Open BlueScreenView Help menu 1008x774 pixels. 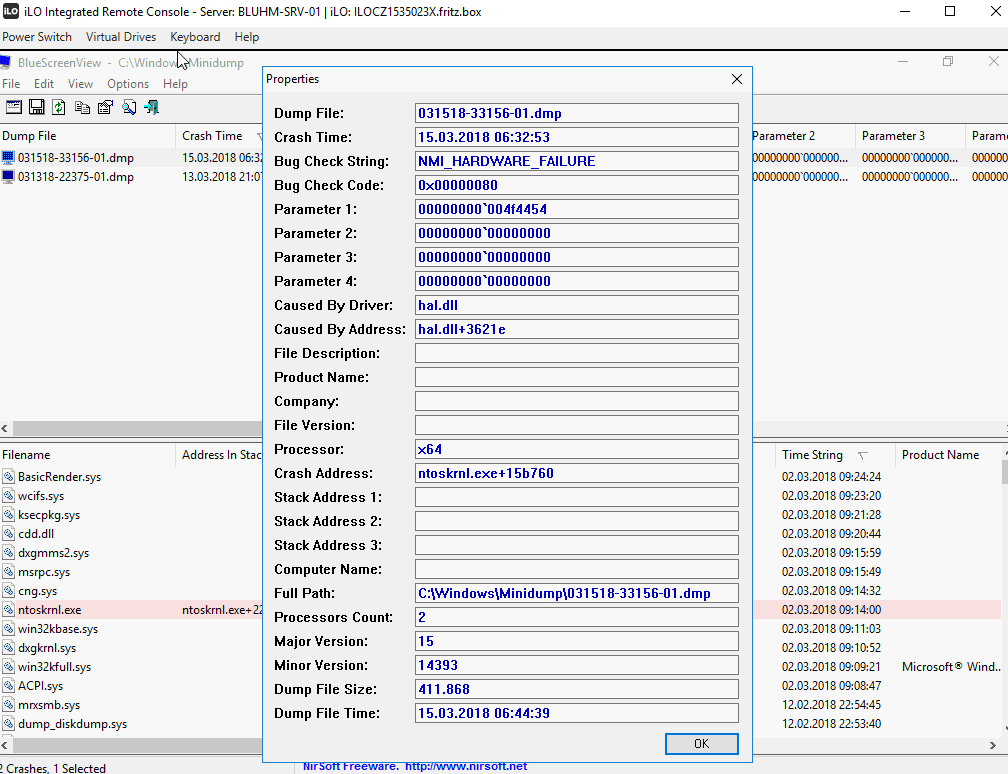(x=175, y=84)
